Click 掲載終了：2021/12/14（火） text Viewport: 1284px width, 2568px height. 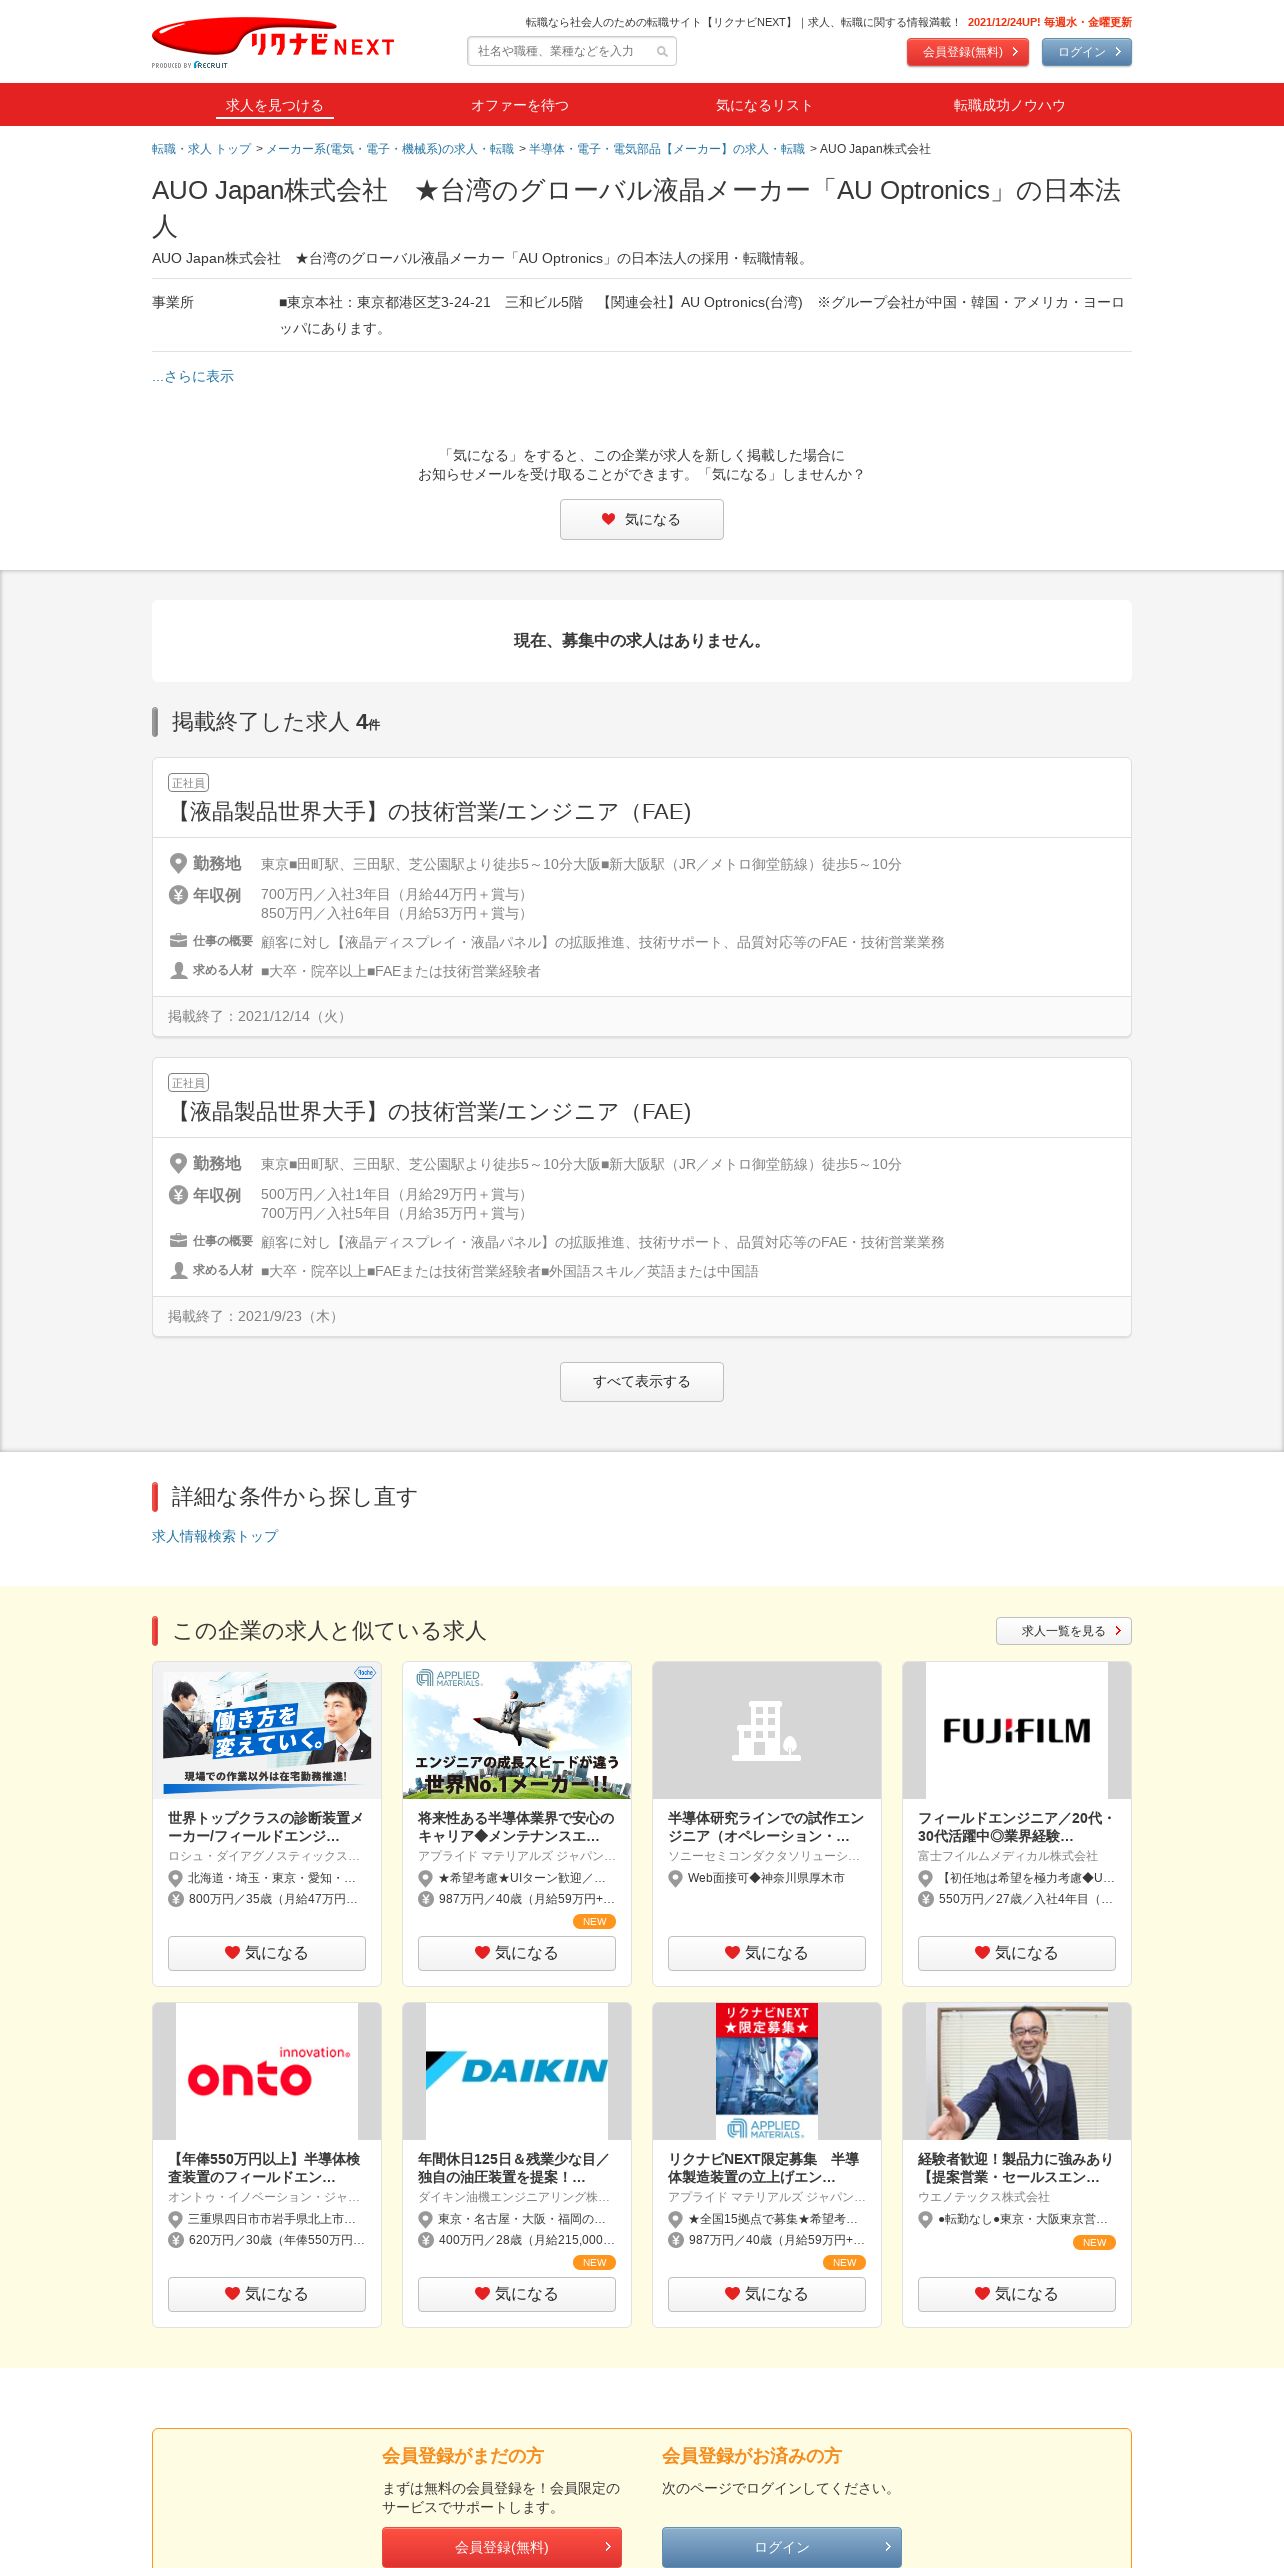tap(259, 1016)
